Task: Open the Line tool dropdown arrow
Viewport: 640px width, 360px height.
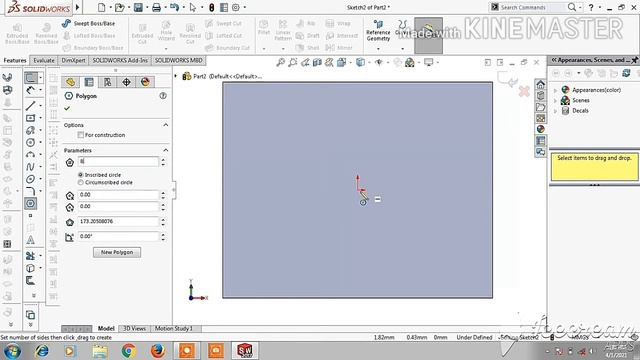Action: point(40,106)
